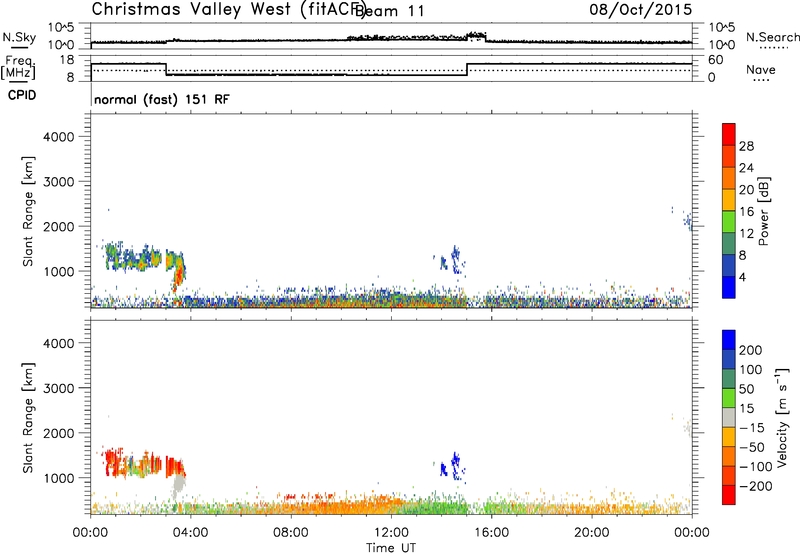Screen dimensions: 800x554
Task: Click the '08:00' time tick label
Action: click(x=291, y=533)
